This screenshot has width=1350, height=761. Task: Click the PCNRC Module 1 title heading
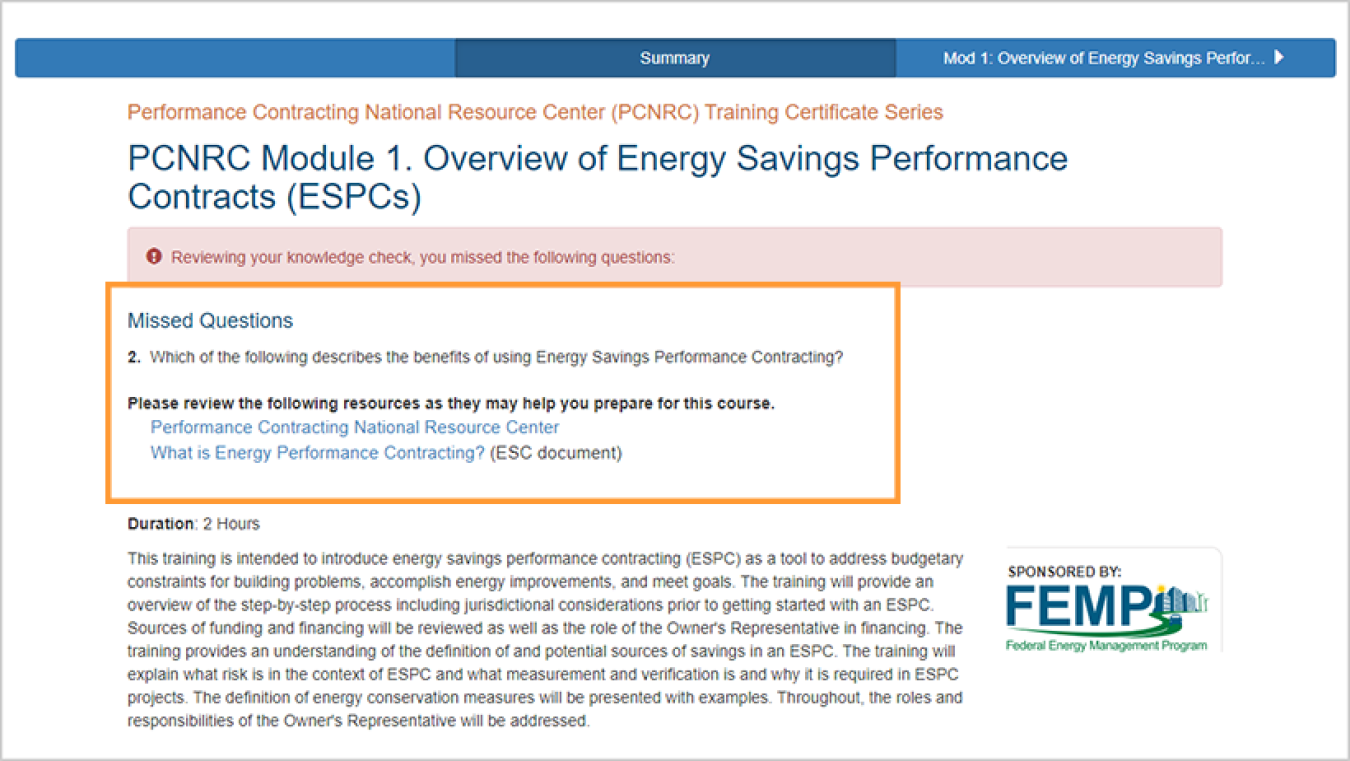(x=597, y=177)
